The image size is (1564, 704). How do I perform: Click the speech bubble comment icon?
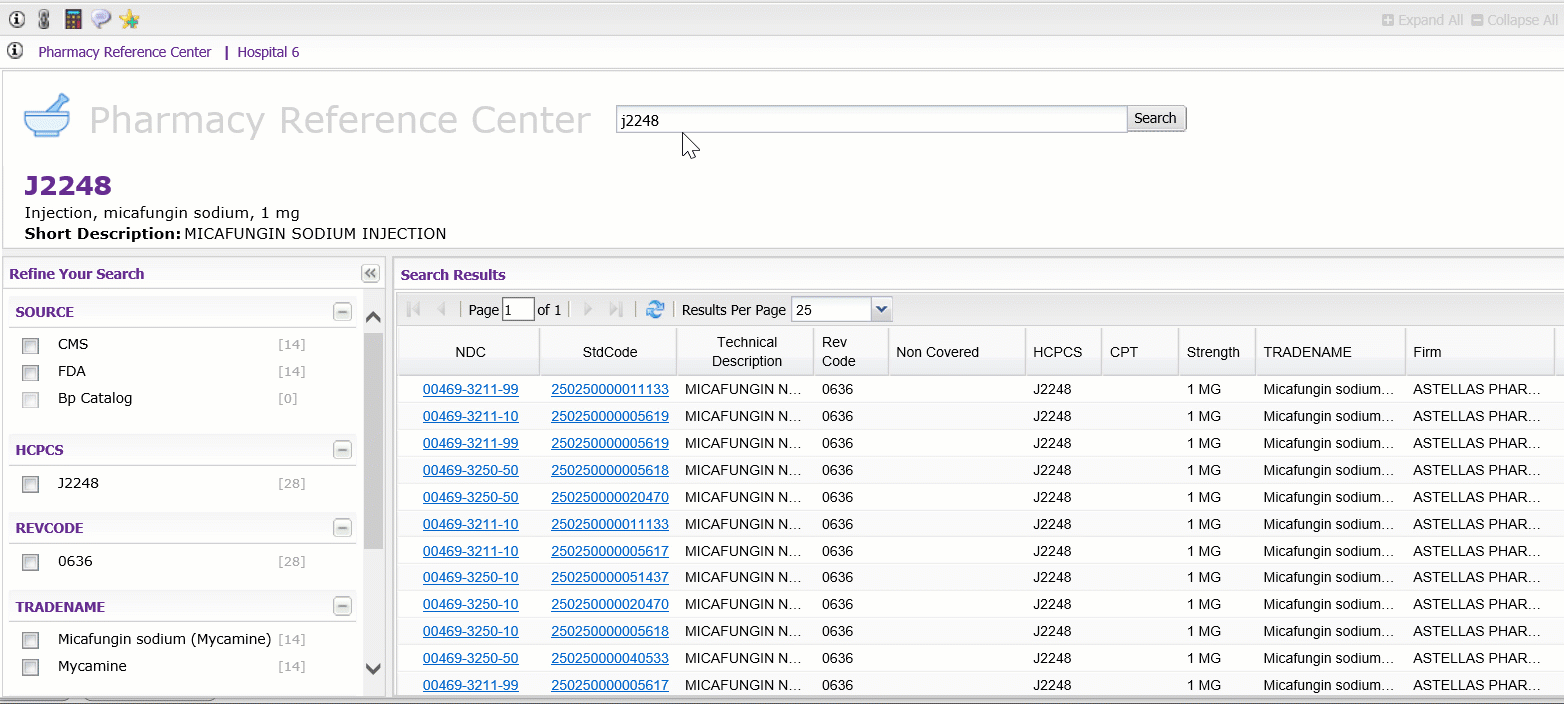(x=101, y=19)
